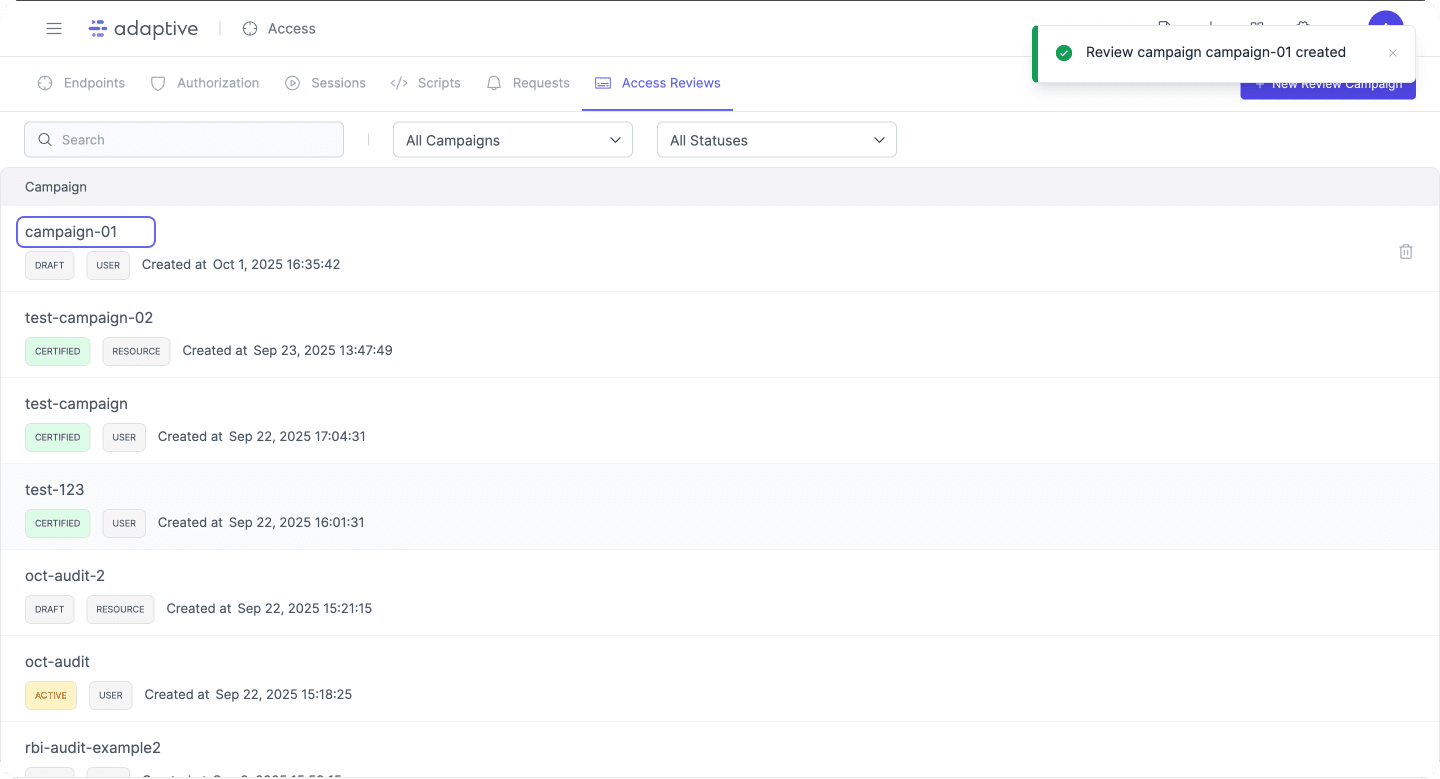Image resolution: width=1440 pixels, height=779 pixels.
Task: Open the Access module switcher
Action: (279, 29)
